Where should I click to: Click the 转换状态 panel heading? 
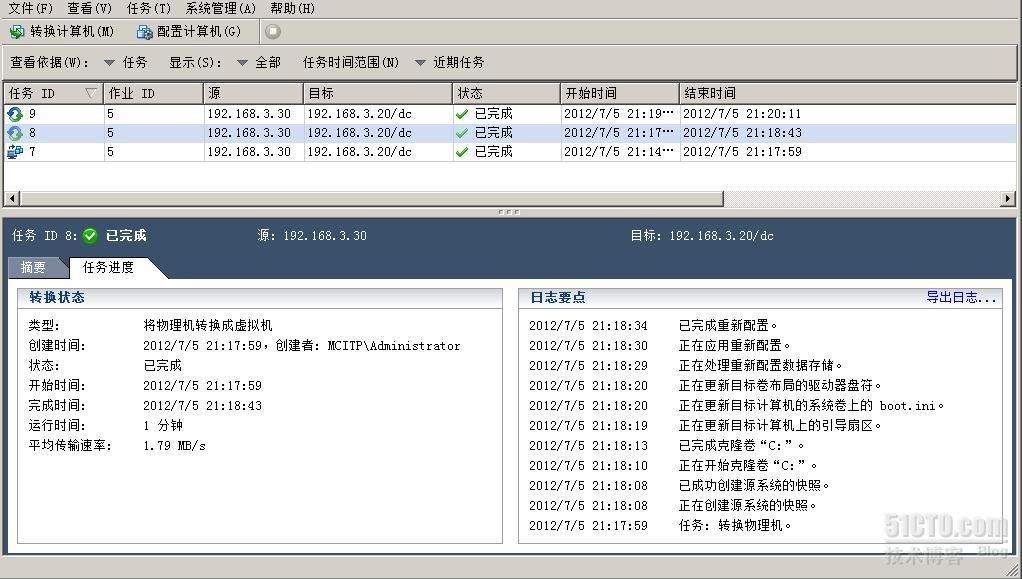[x=57, y=297]
